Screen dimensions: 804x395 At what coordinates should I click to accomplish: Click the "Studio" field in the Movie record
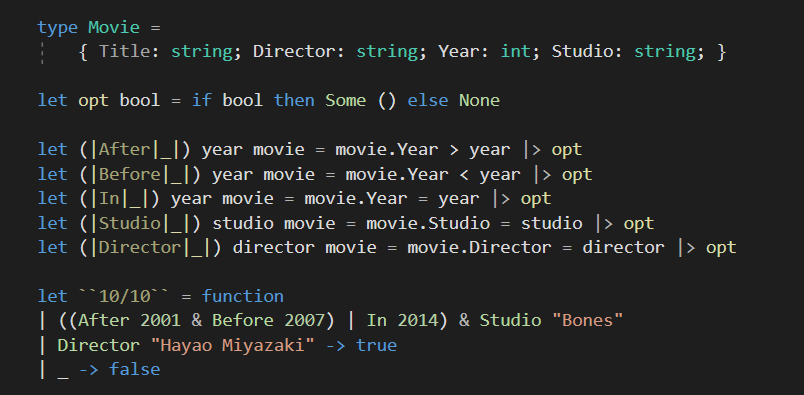(x=582, y=51)
